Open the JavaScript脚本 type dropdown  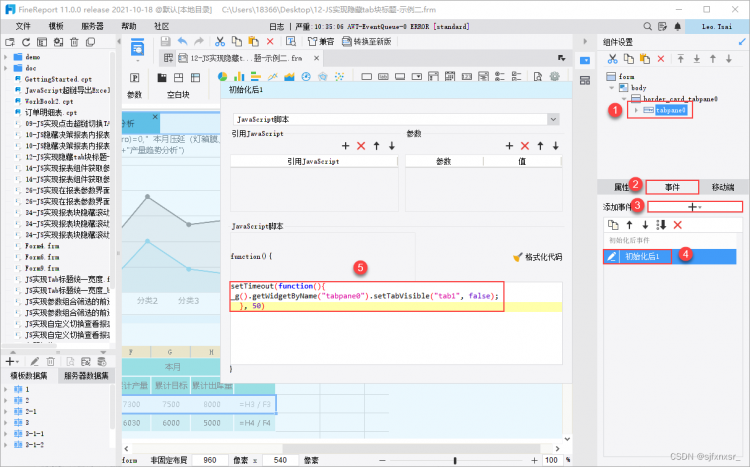point(553,119)
